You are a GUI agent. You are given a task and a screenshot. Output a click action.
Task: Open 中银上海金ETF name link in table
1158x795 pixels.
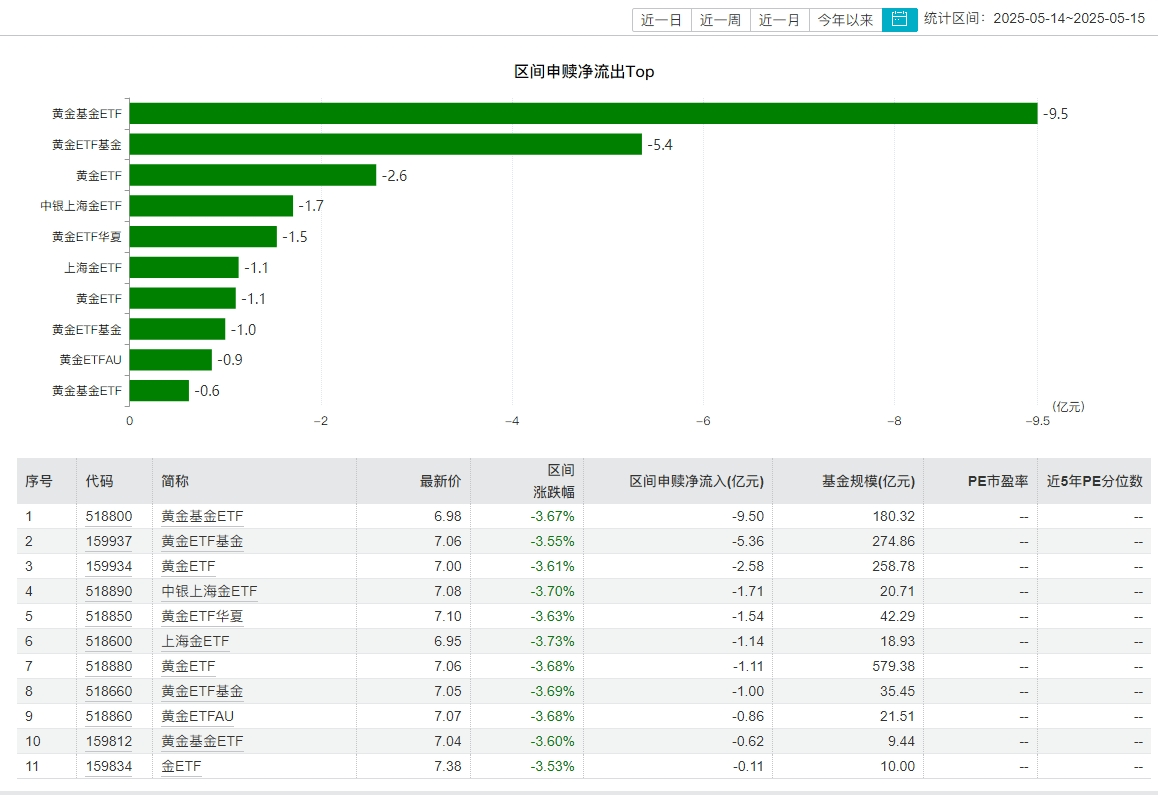click(209, 592)
